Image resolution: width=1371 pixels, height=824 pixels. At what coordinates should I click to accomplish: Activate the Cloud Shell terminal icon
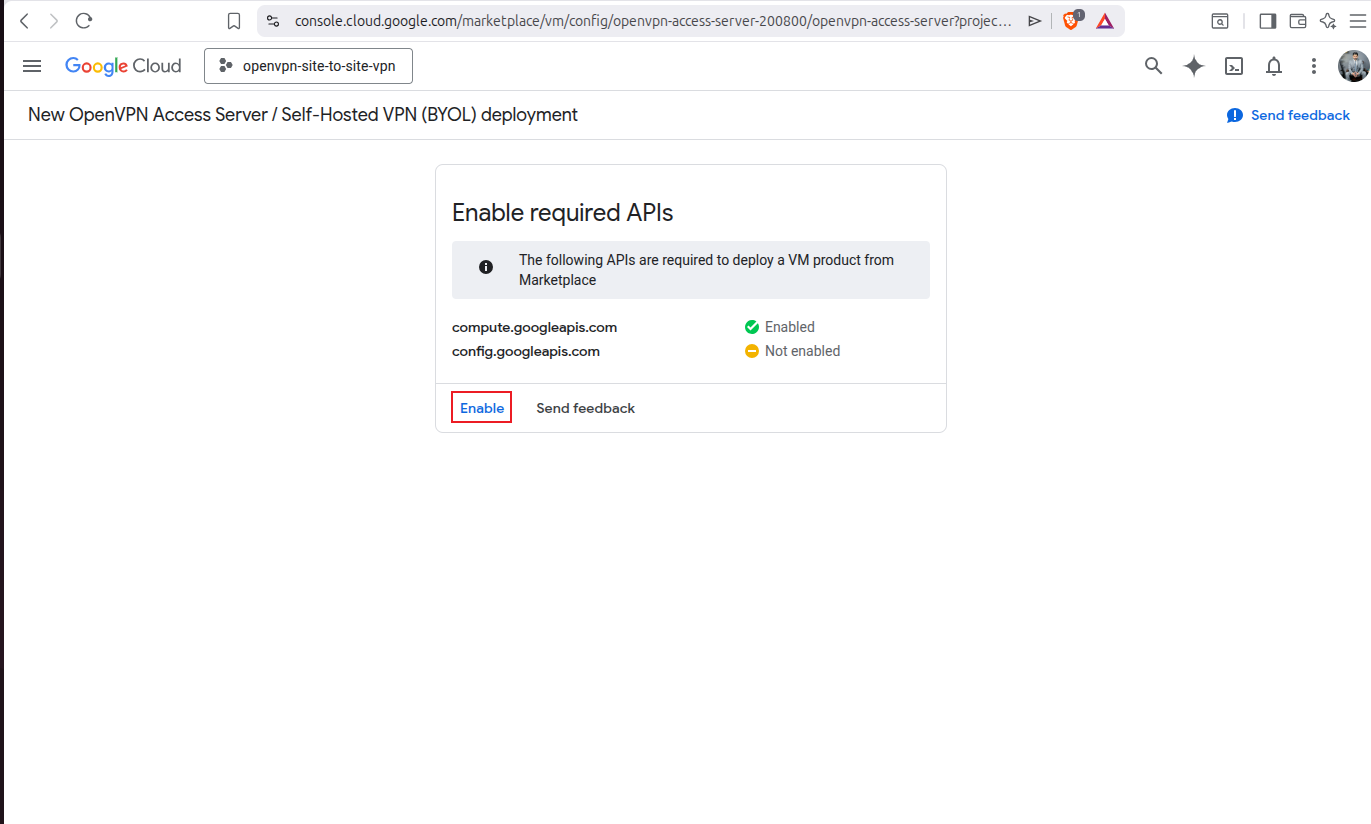point(1234,66)
